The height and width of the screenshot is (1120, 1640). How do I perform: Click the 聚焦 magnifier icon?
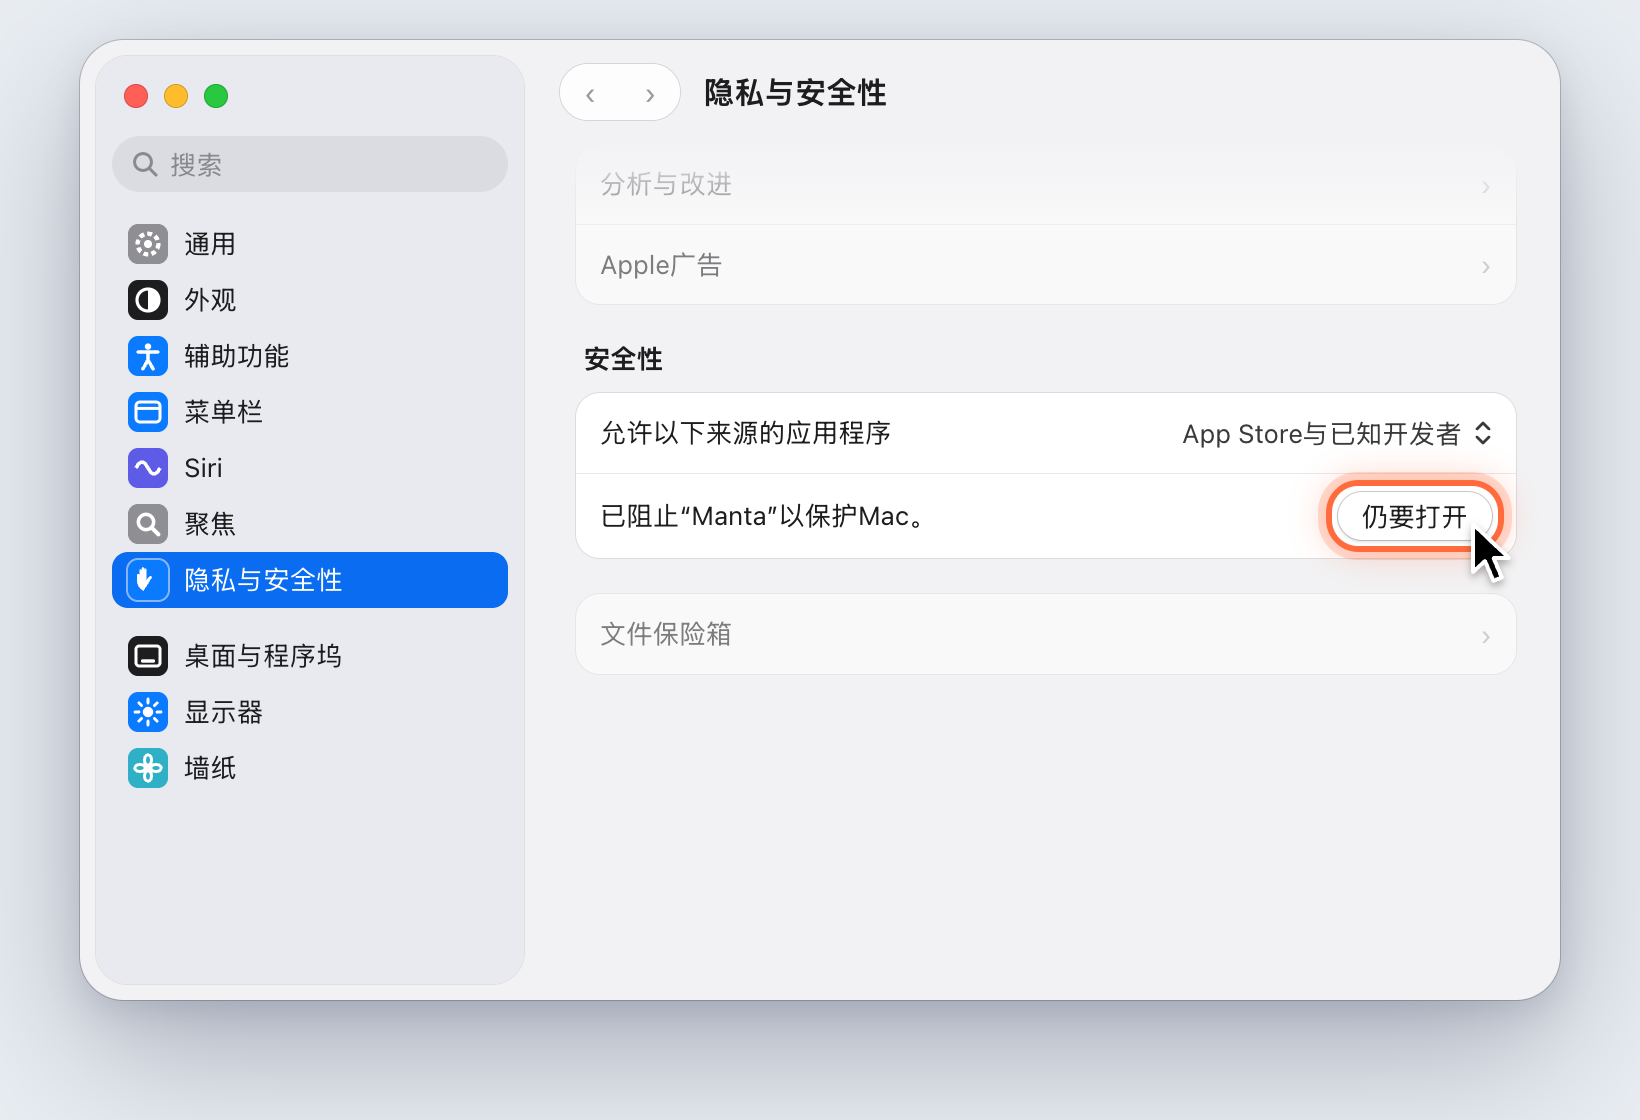coord(148,524)
